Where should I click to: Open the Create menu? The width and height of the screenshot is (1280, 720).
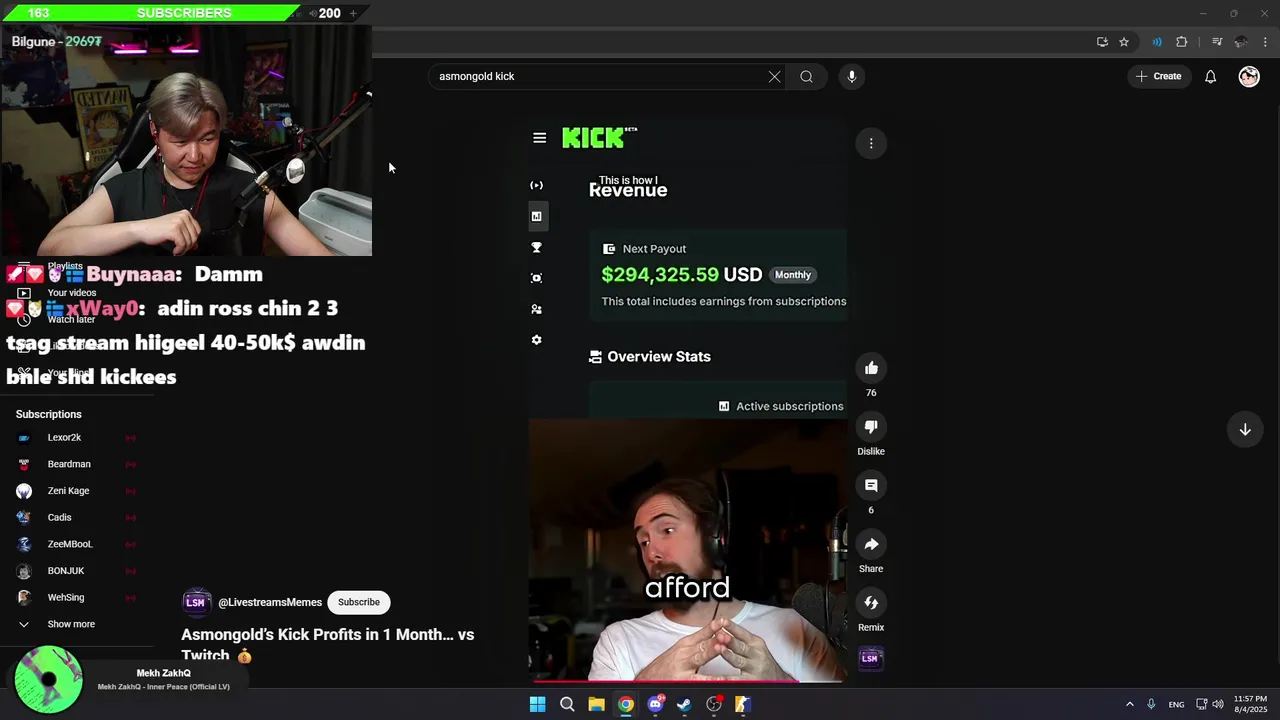(1158, 76)
